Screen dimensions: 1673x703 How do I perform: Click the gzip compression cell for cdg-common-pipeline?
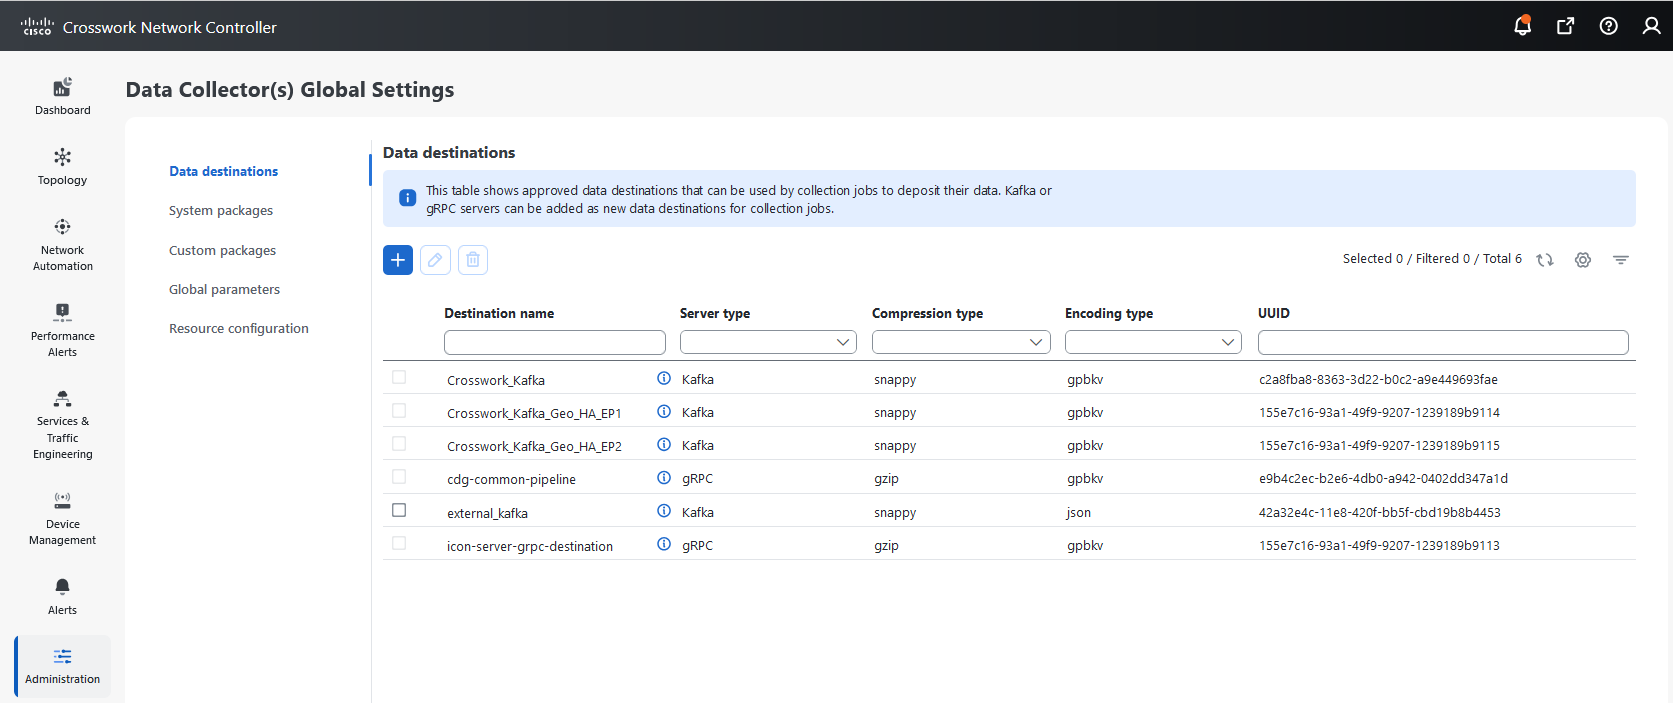pyautogui.click(x=886, y=479)
